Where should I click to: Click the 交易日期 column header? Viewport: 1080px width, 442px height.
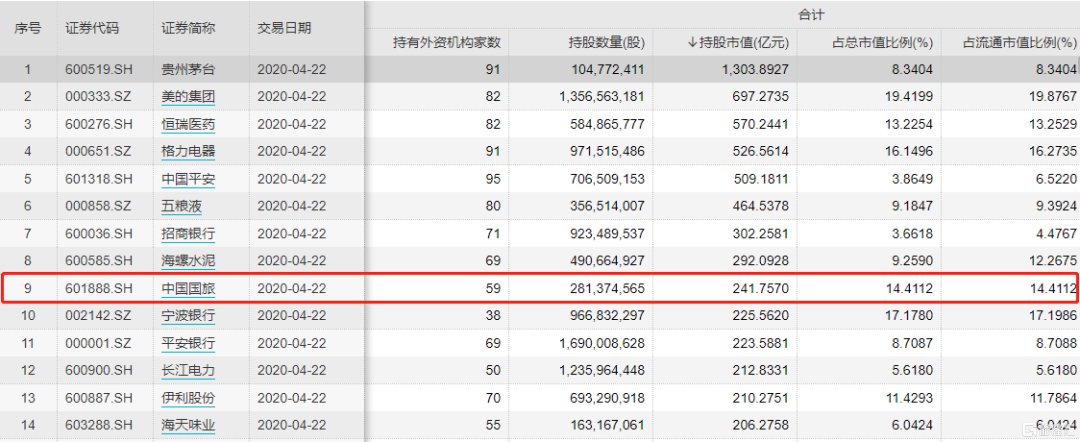284,28
